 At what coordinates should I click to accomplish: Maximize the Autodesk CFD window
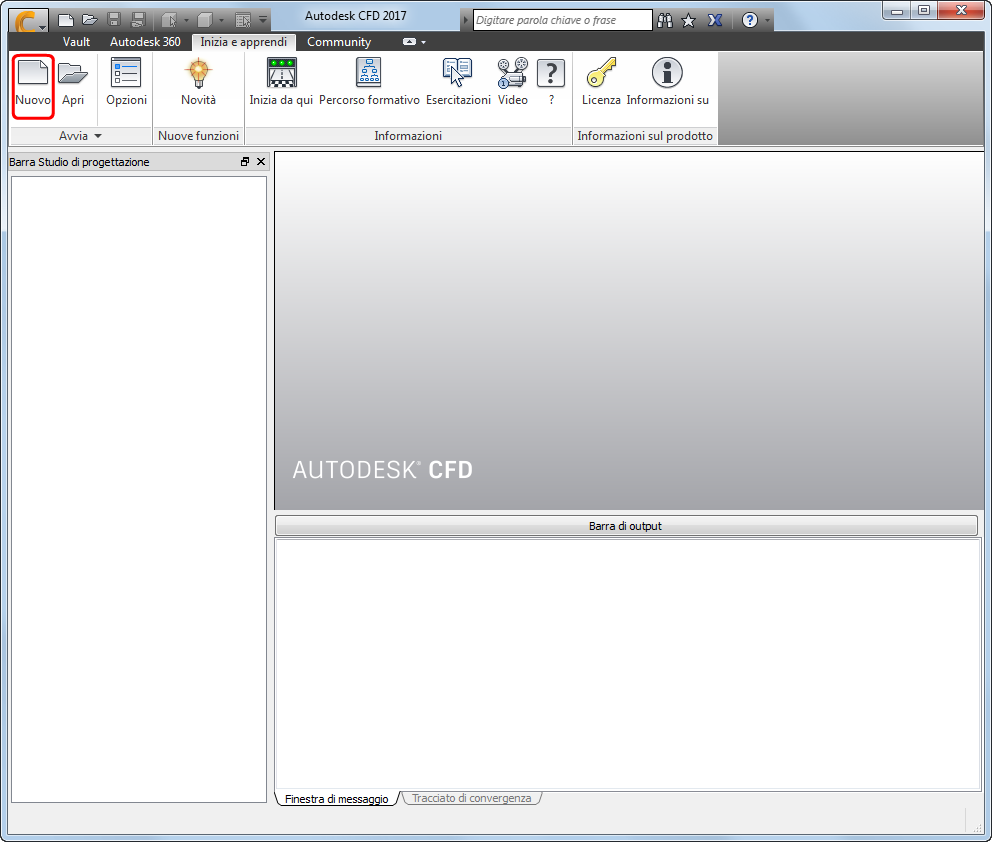click(x=924, y=10)
